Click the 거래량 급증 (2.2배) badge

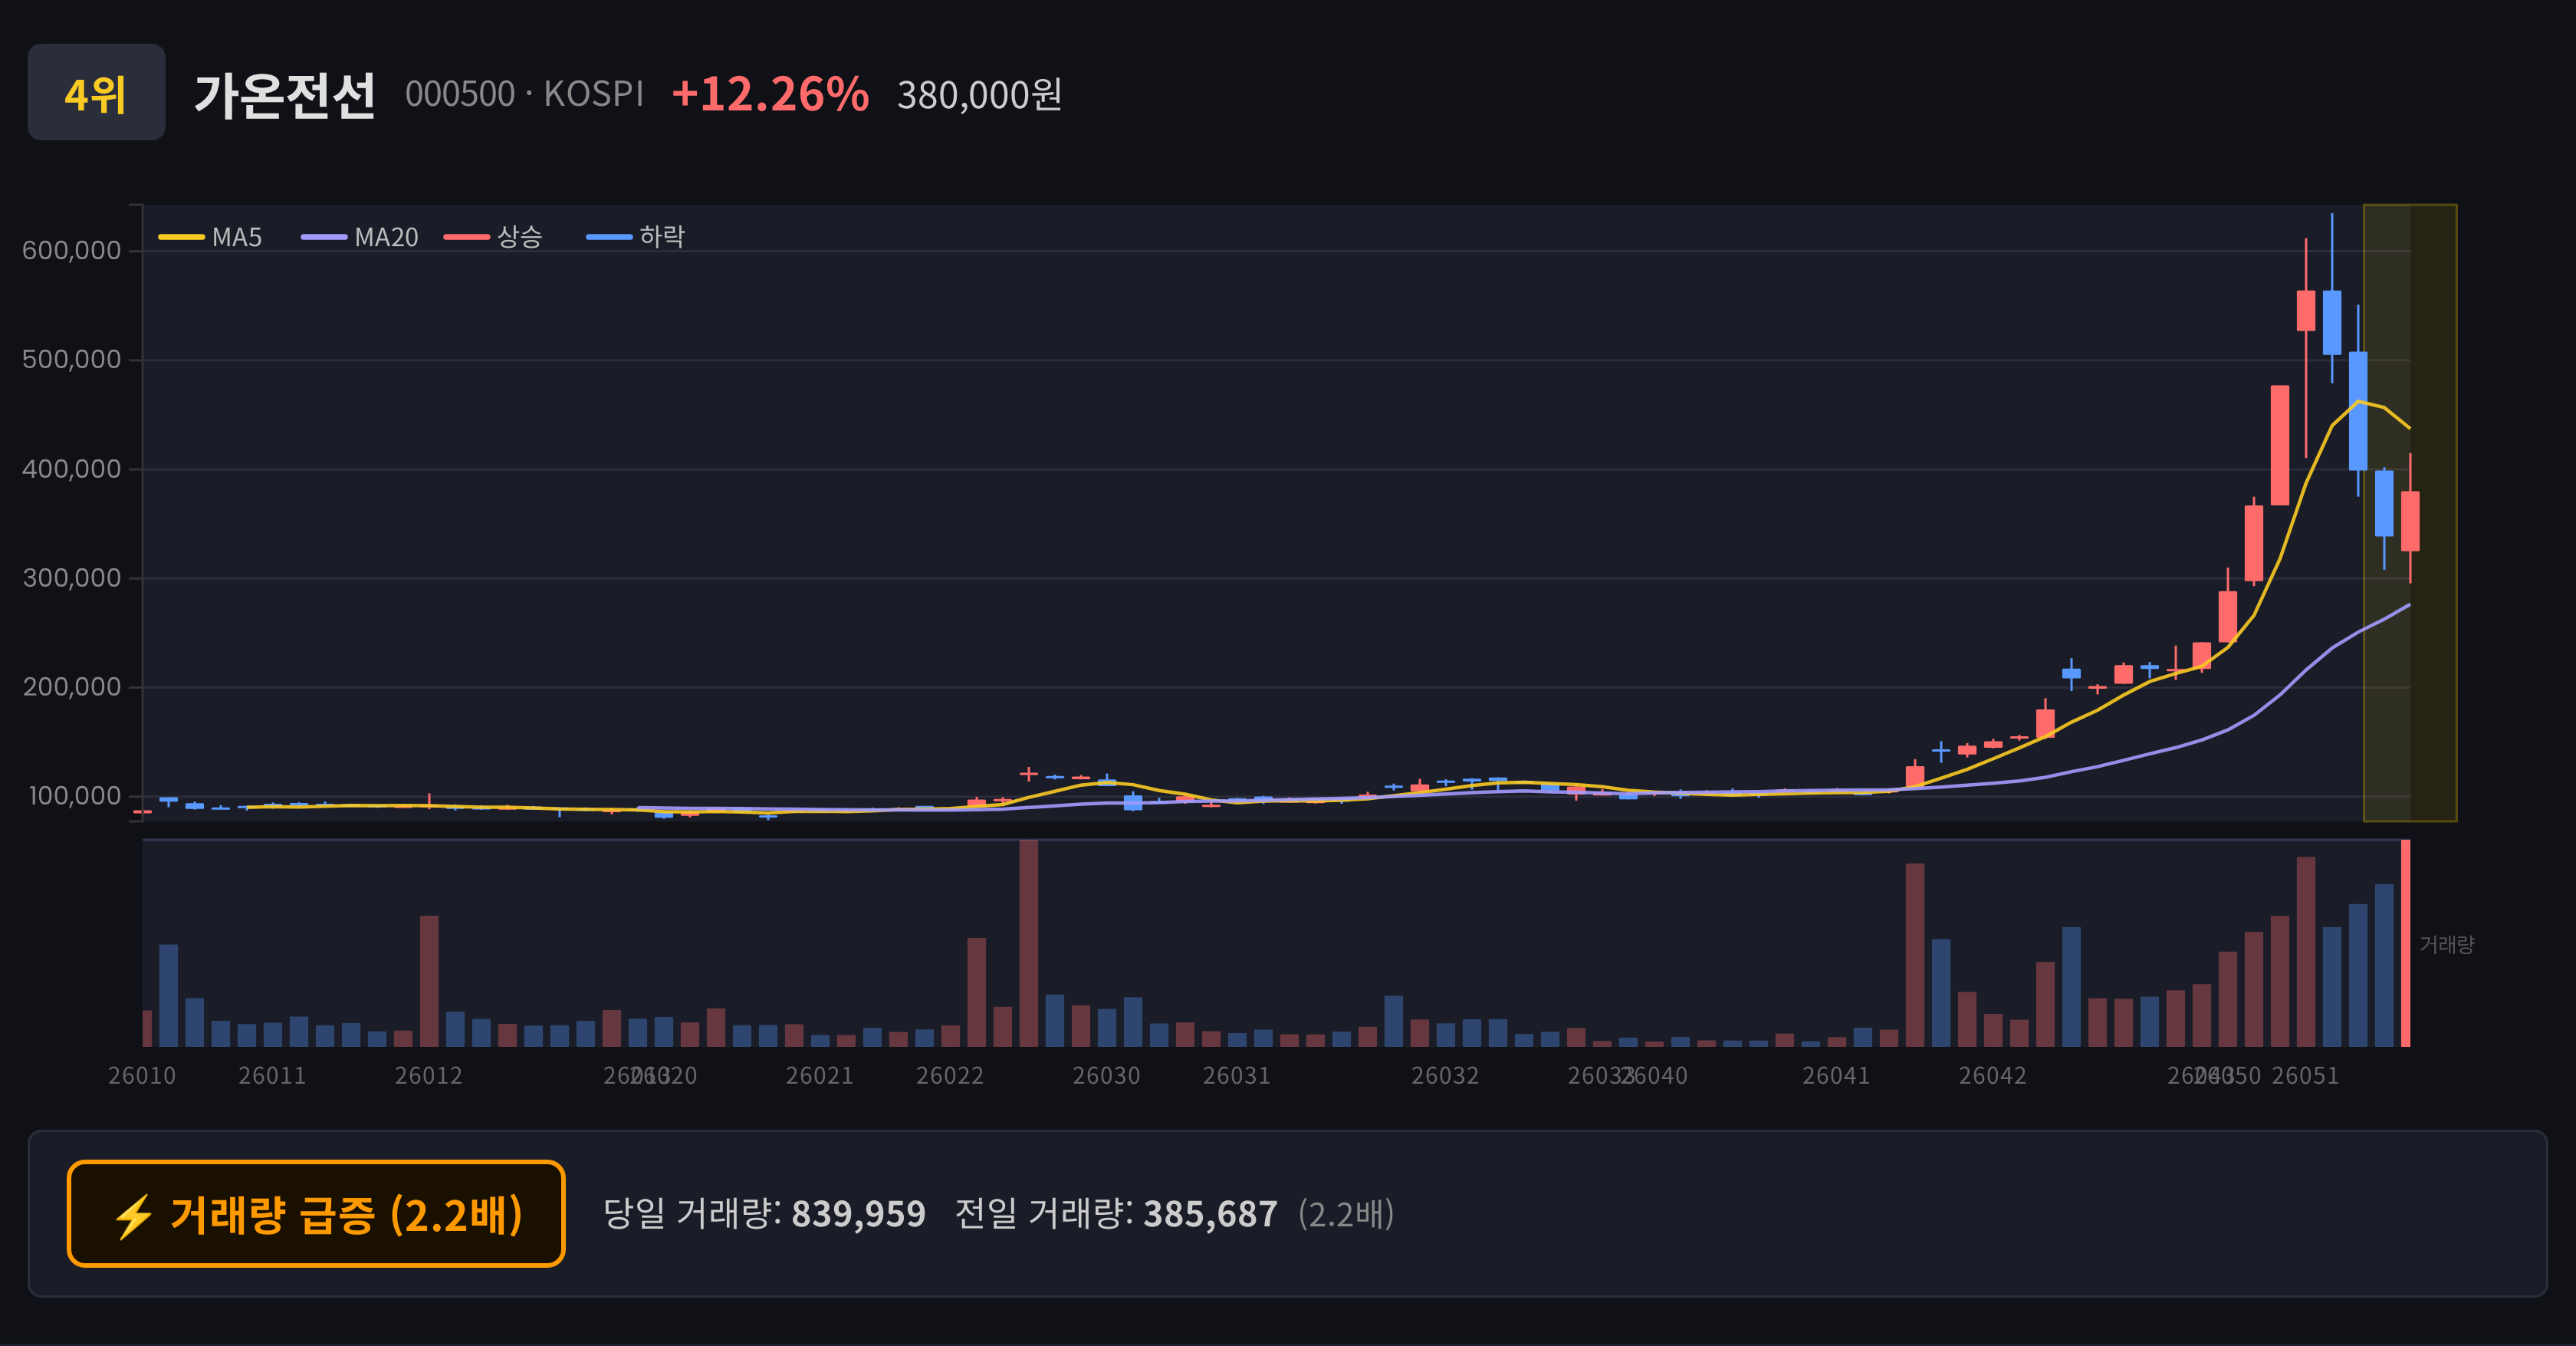[x=316, y=1214]
